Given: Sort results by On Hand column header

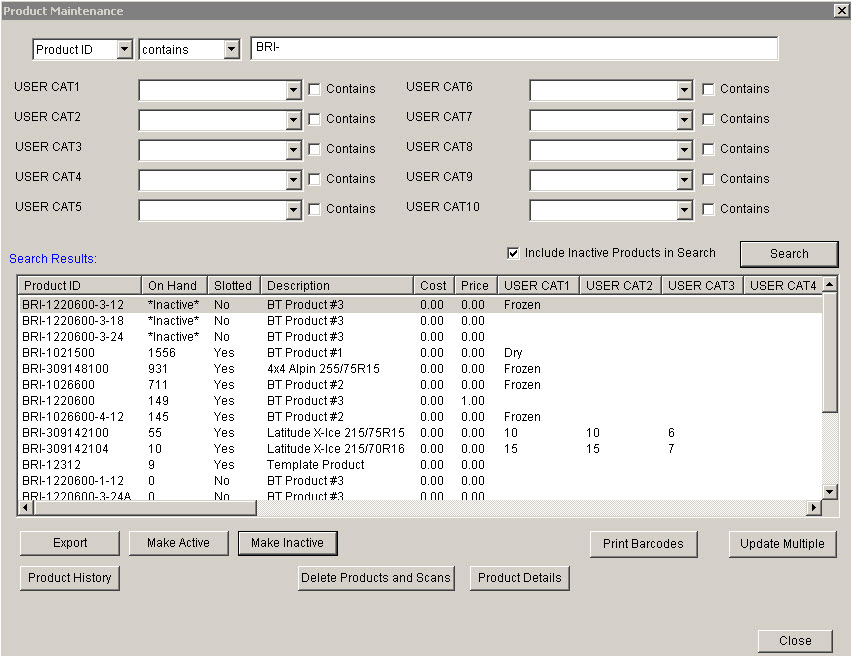Looking at the screenshot, I should [174, 285].
